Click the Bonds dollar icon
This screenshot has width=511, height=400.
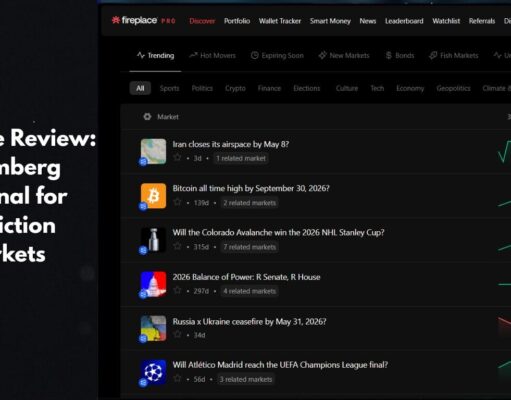click(389, 55)
